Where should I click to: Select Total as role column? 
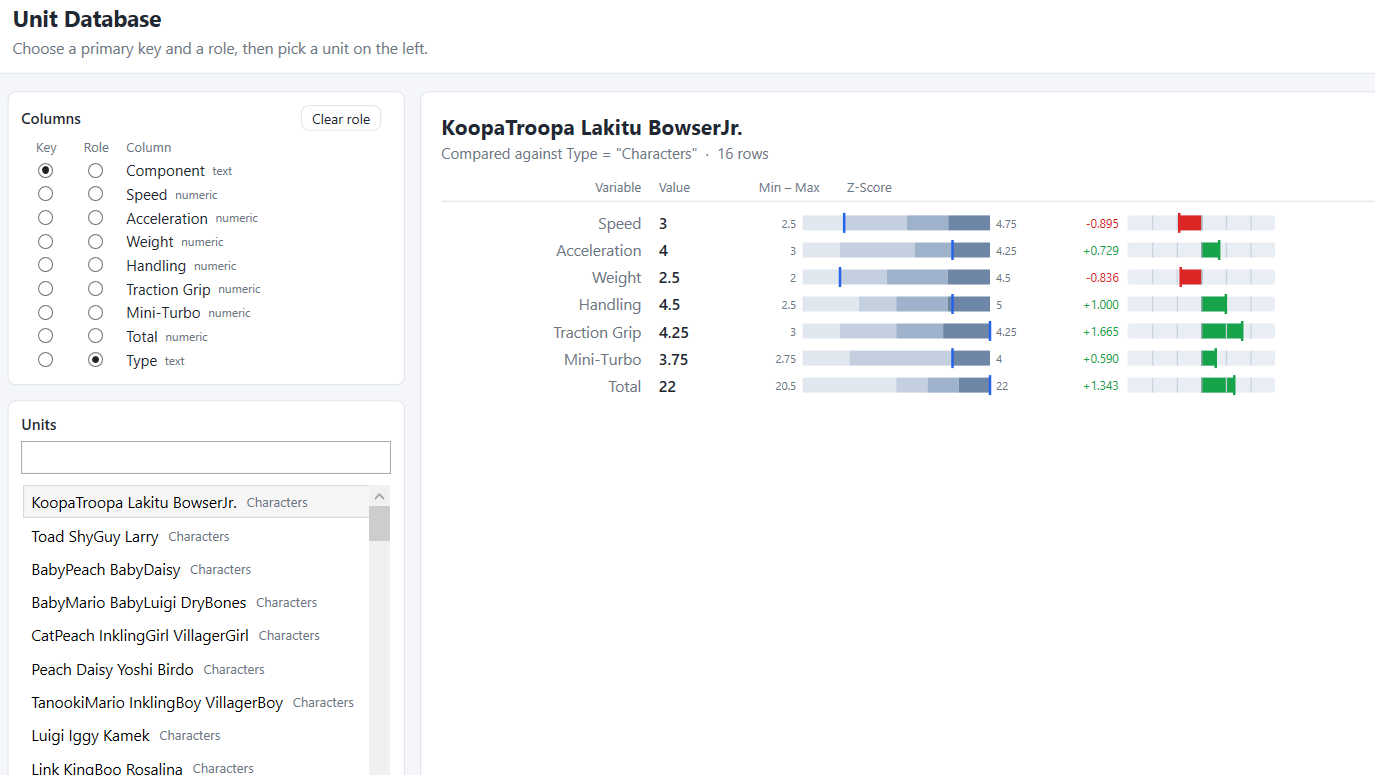click(x=95, y=336)
